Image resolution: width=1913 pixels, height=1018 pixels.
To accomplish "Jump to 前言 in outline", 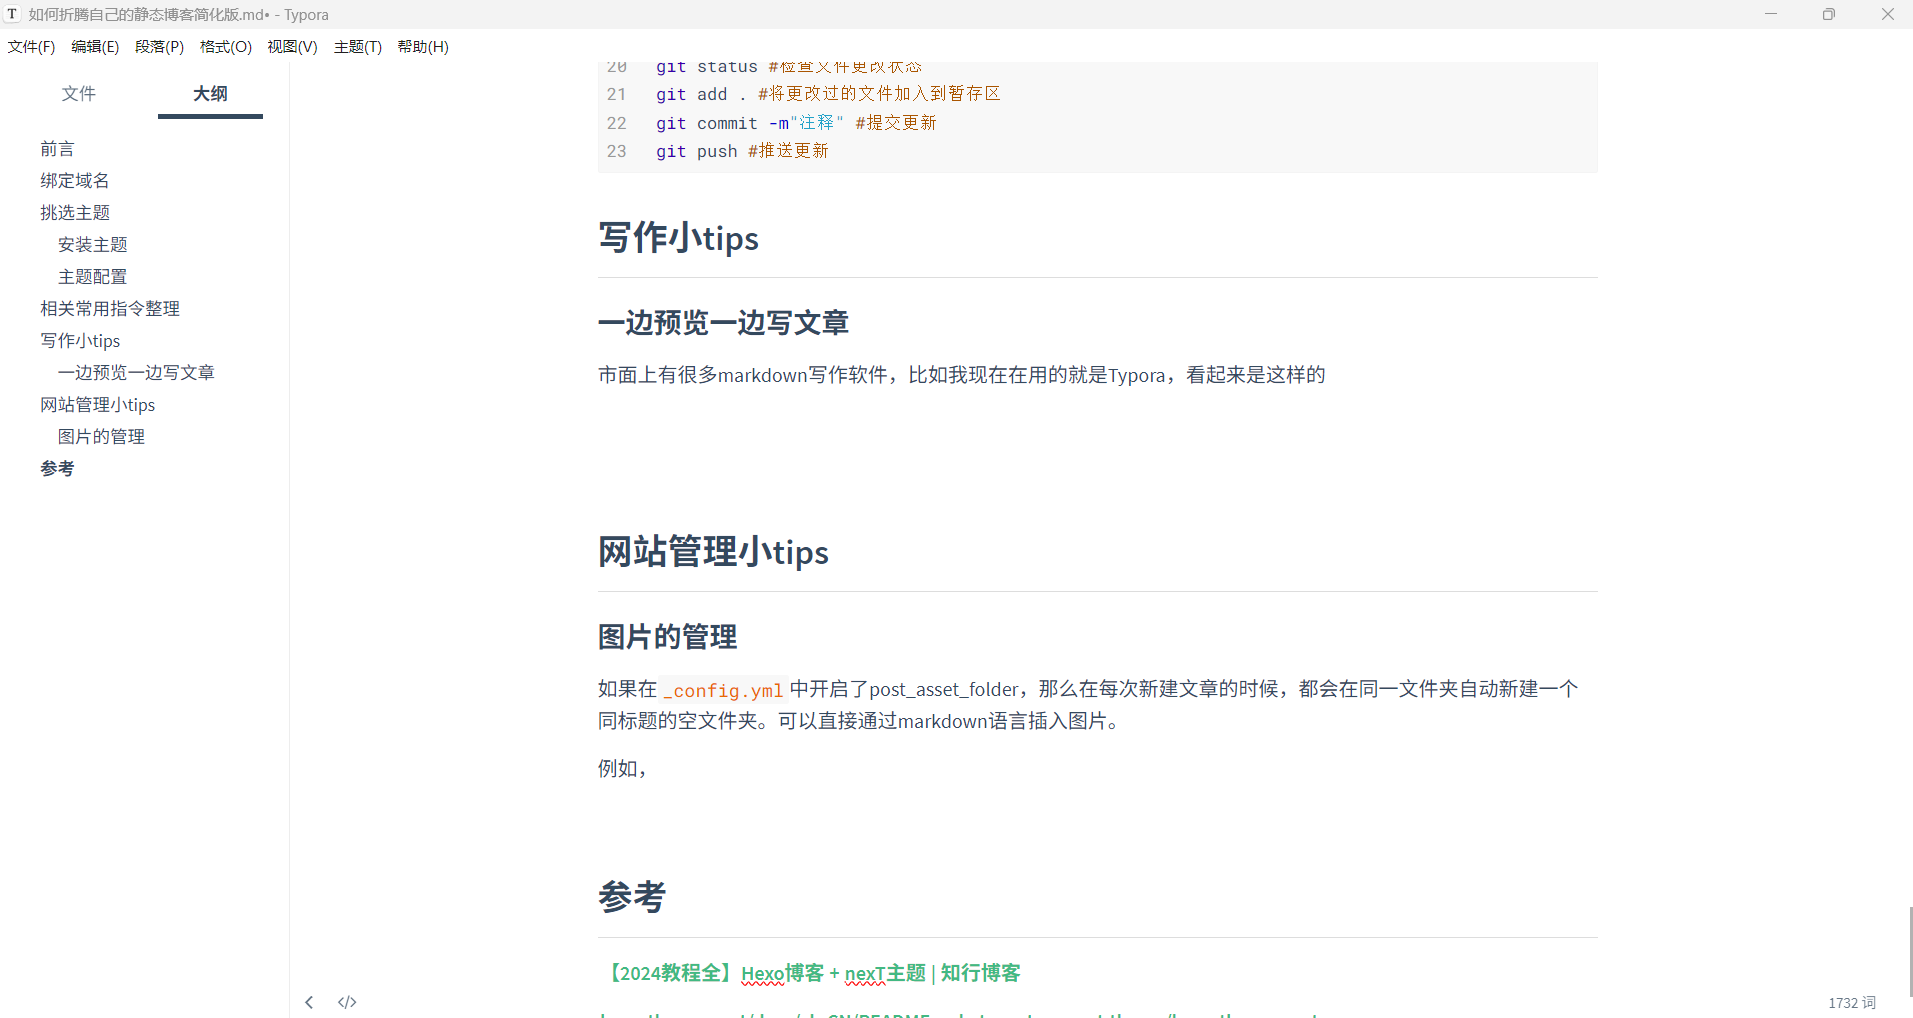I will 57,149.
